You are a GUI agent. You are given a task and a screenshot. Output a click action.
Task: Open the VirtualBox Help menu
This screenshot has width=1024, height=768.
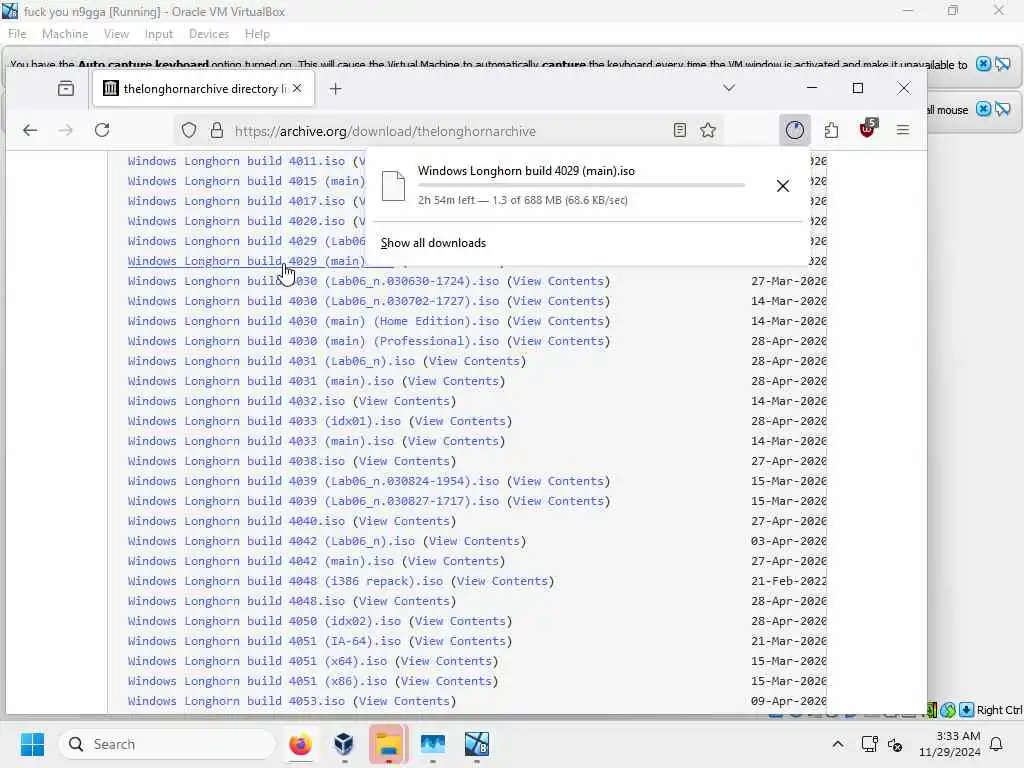(x=257, y=34)
